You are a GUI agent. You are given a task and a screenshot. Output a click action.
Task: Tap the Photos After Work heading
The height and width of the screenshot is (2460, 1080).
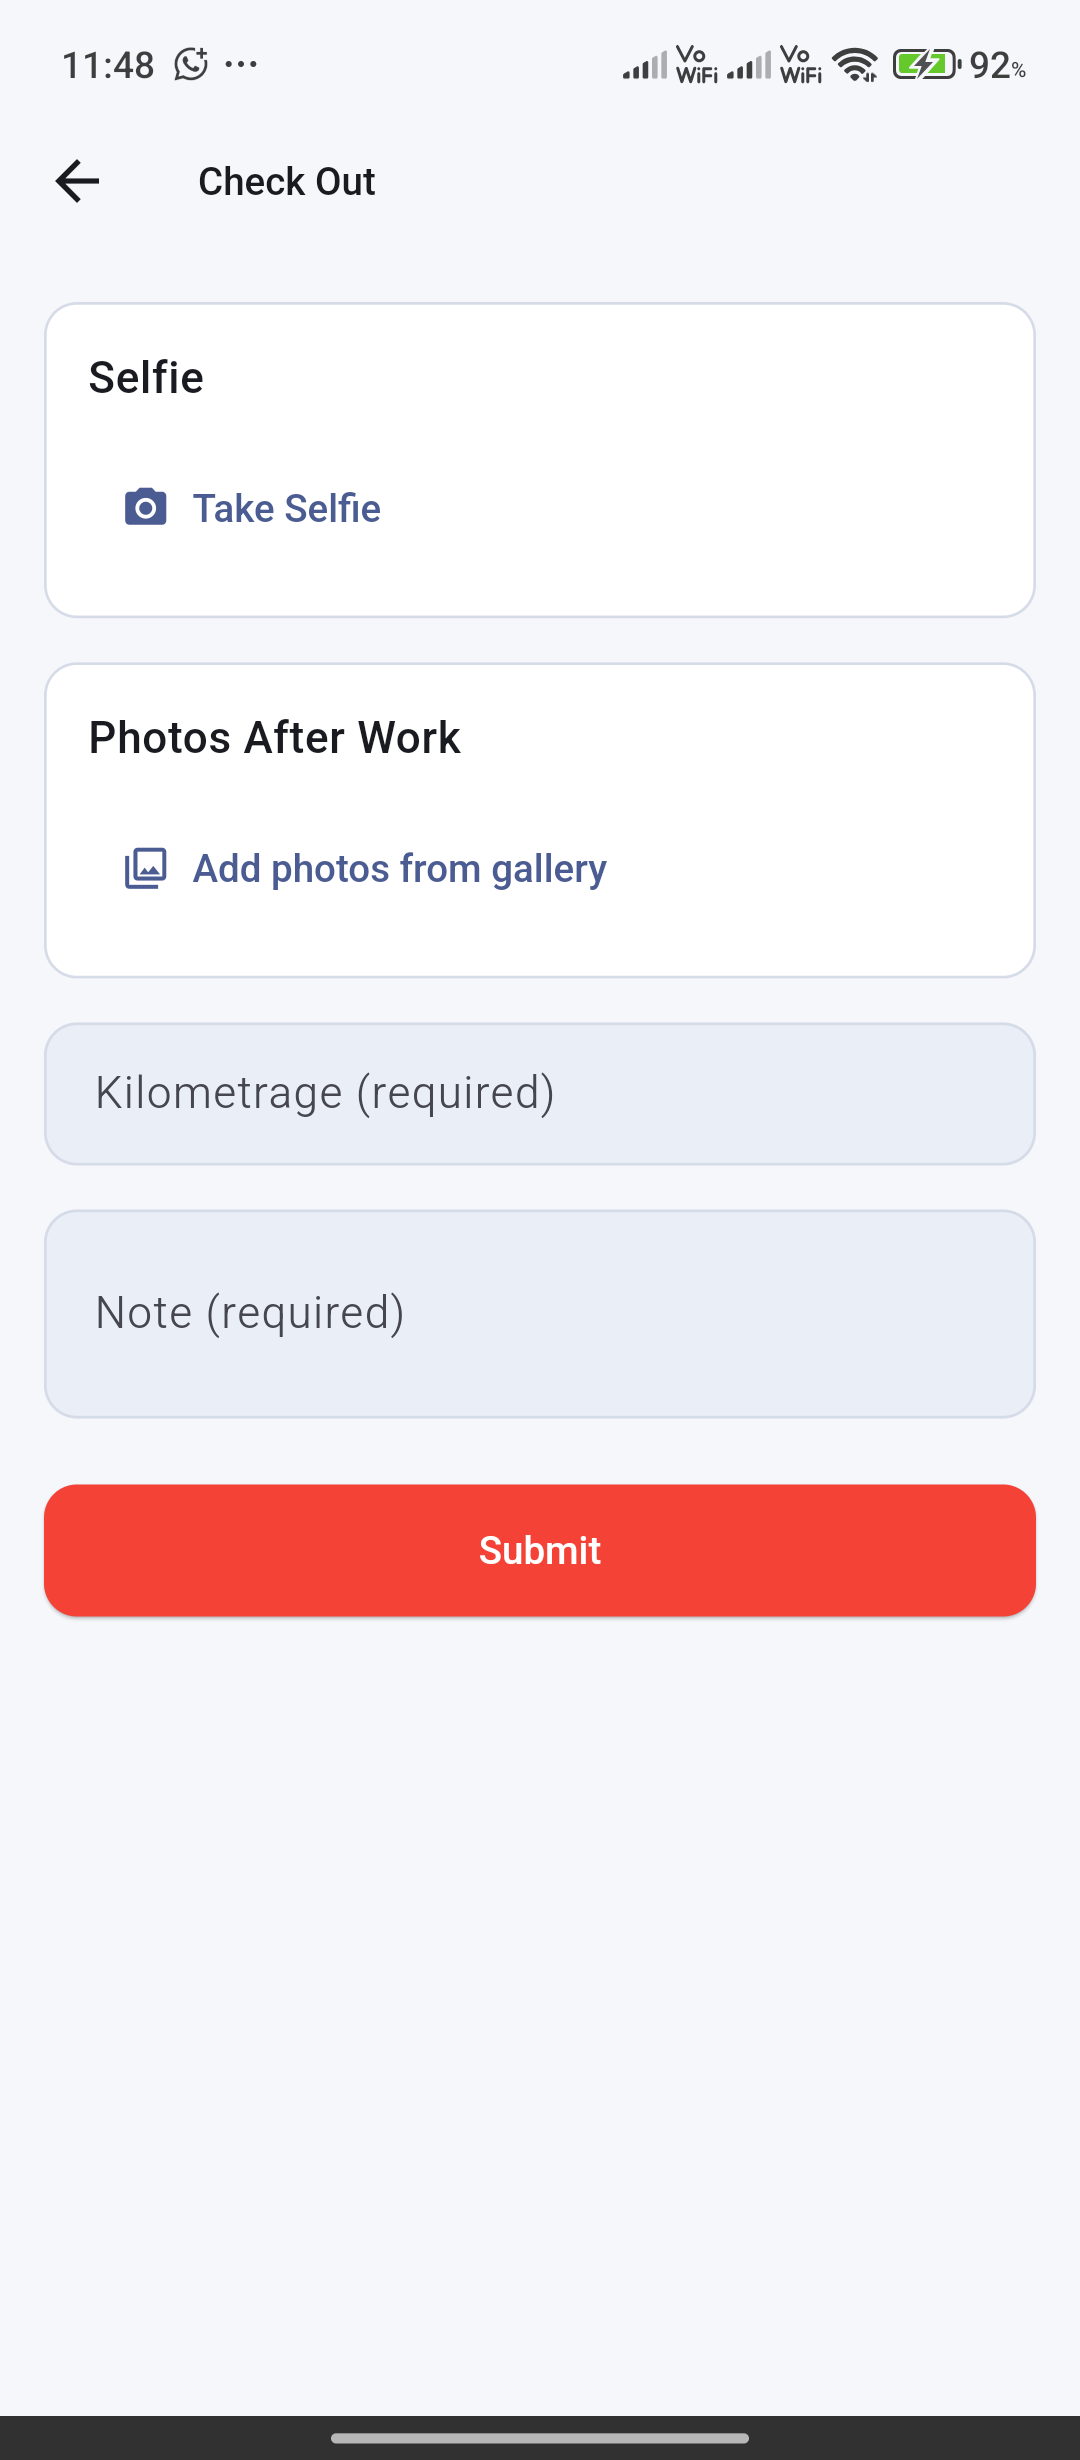[x=274, y=738]
